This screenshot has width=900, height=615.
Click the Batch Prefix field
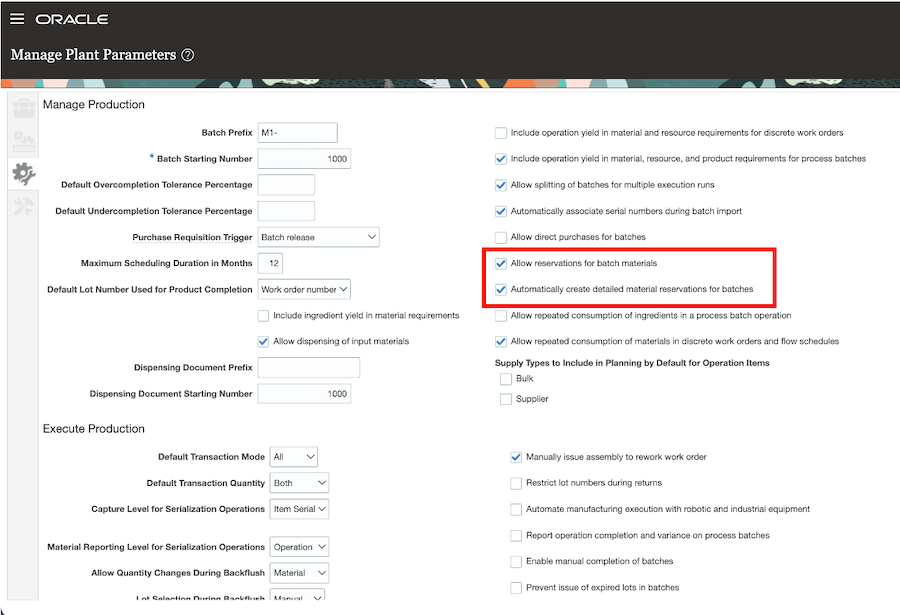[x=297, y=133]
